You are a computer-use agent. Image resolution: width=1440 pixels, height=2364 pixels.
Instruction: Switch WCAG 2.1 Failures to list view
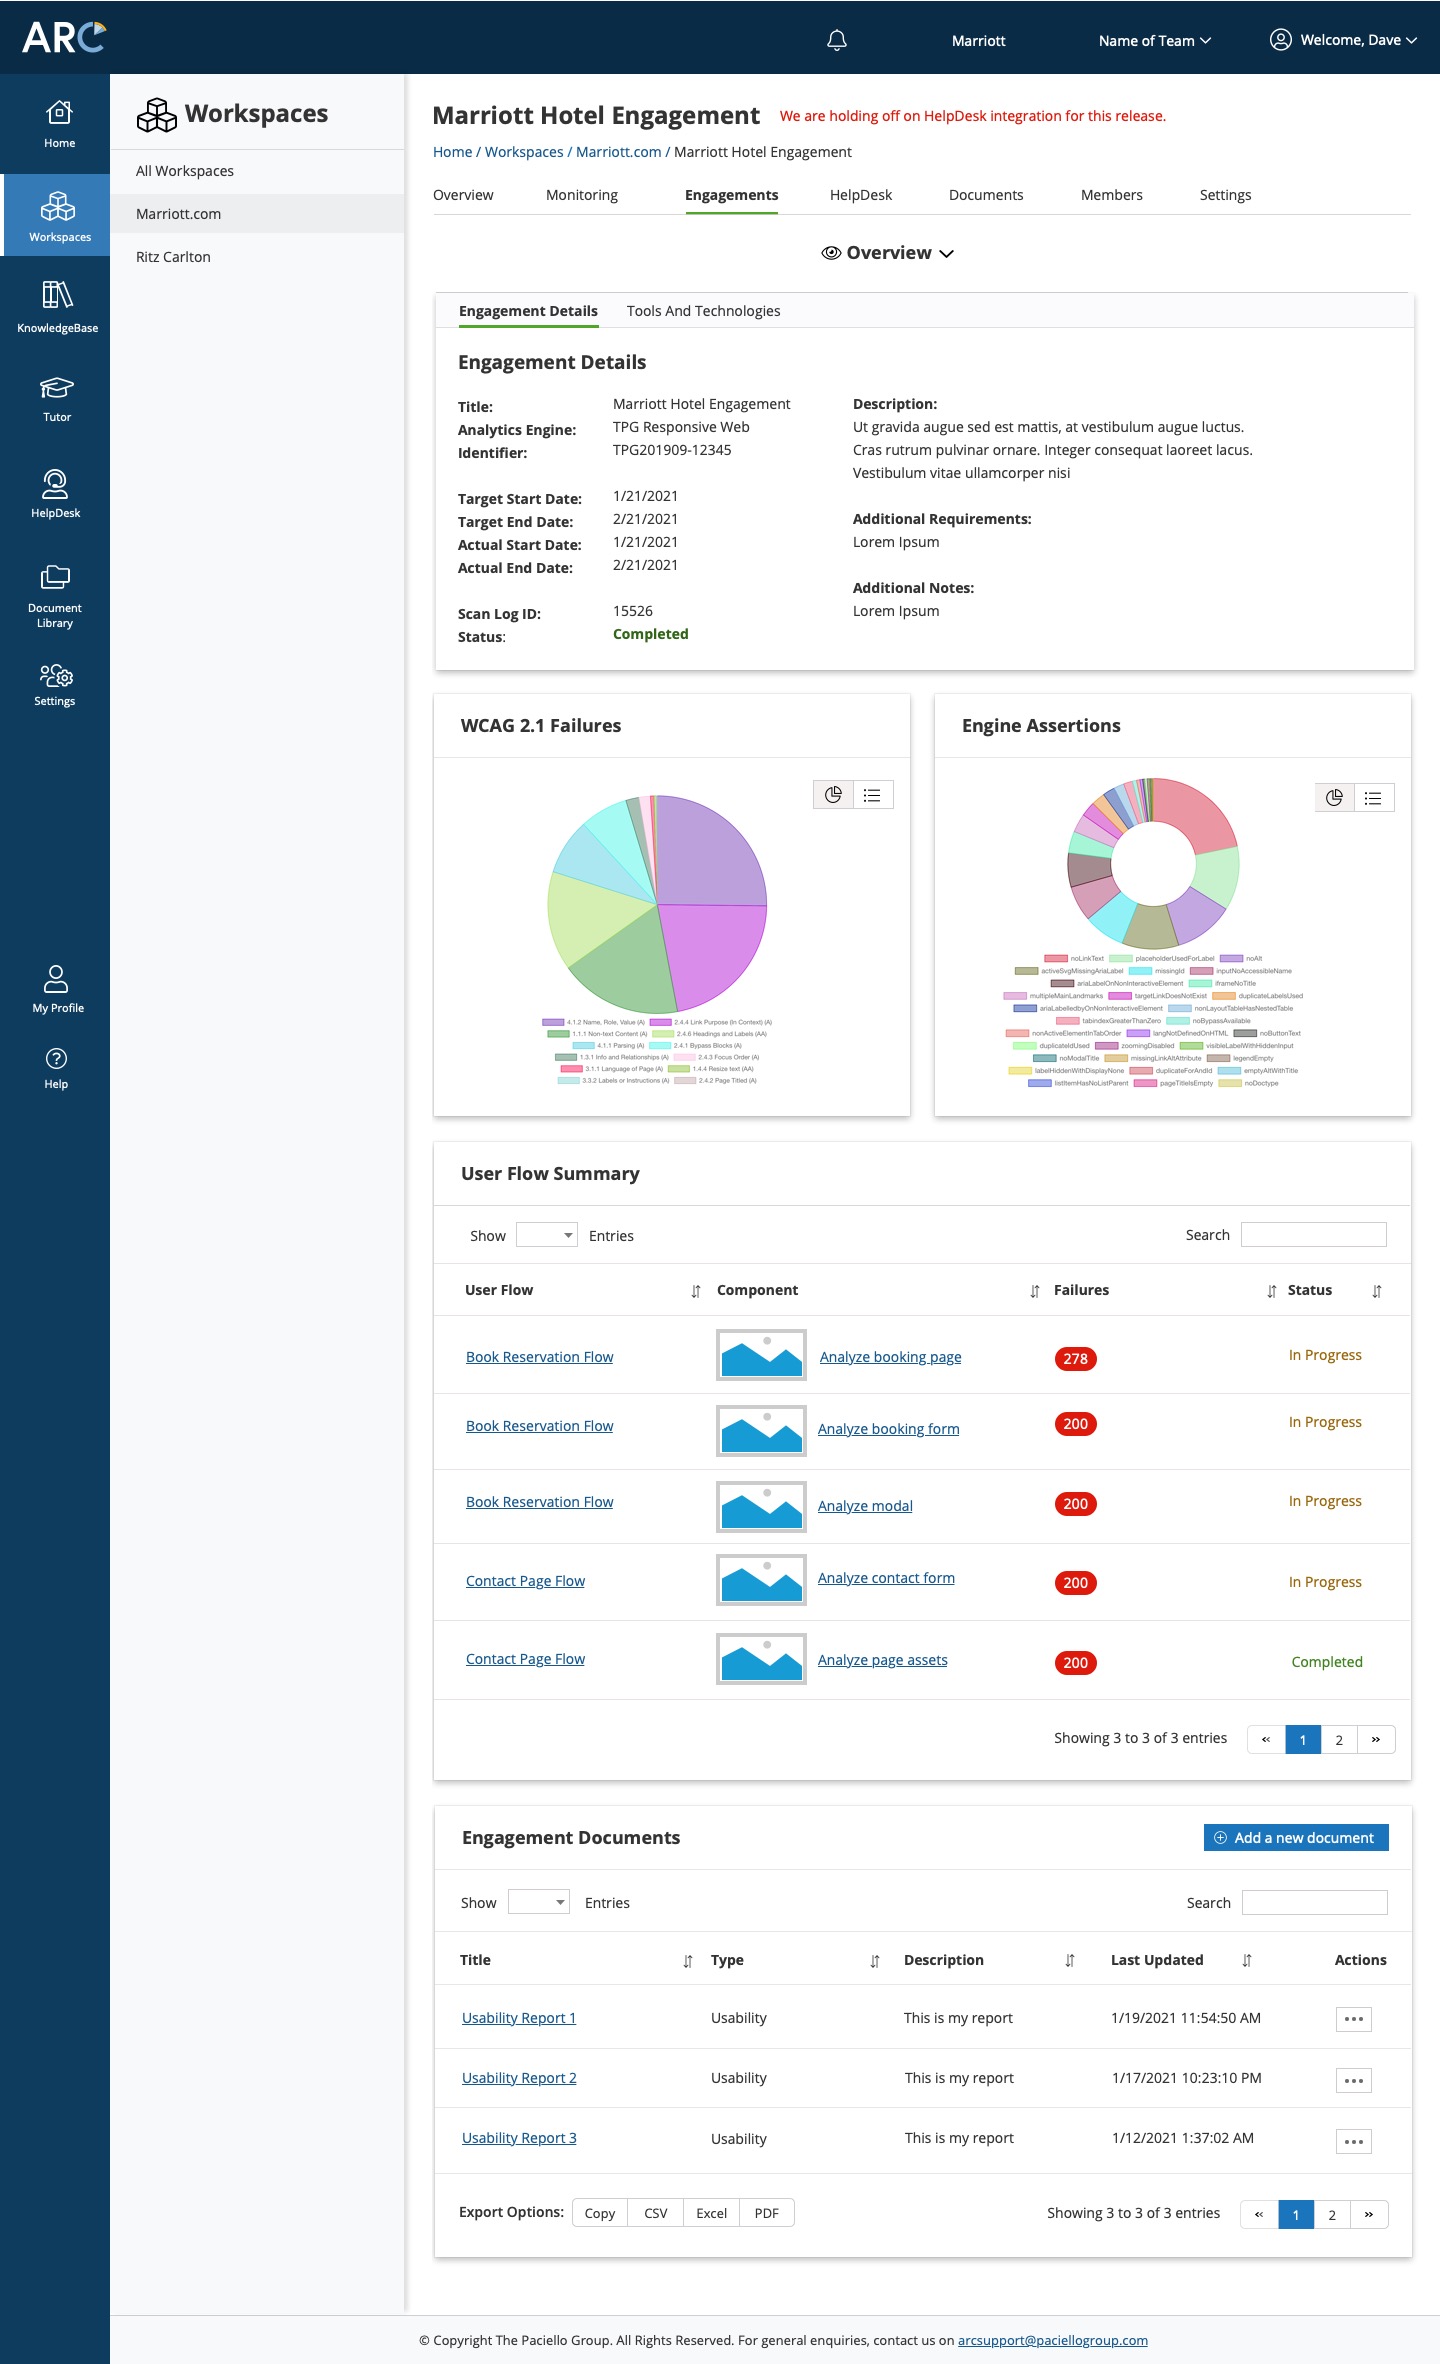[872, 795]
